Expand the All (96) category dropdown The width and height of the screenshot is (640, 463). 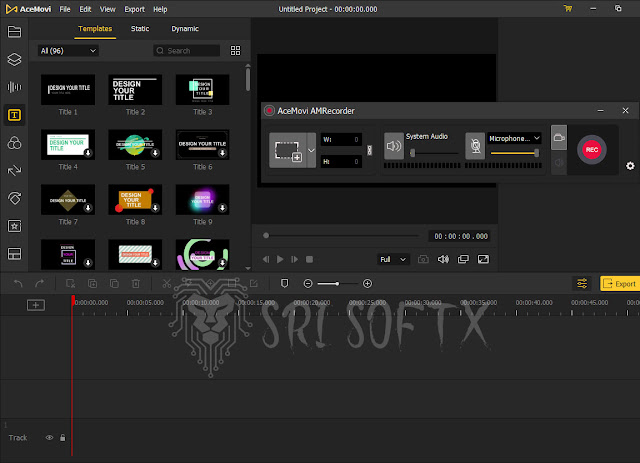[x=68, y=51]
